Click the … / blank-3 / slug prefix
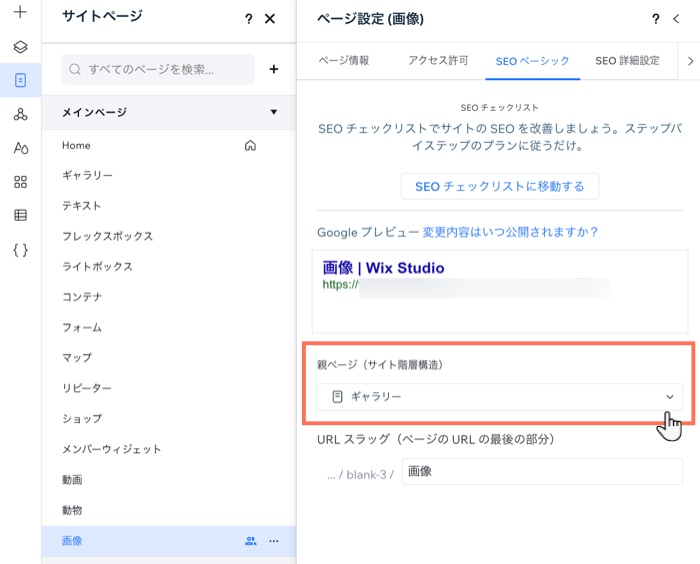Screen dimensions: 700x564 [360, 474]
